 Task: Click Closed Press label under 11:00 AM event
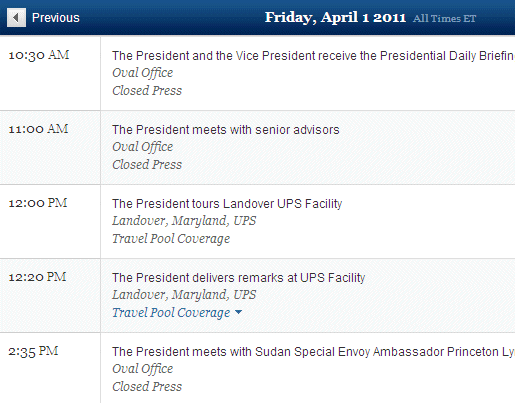tap(147, 164)
